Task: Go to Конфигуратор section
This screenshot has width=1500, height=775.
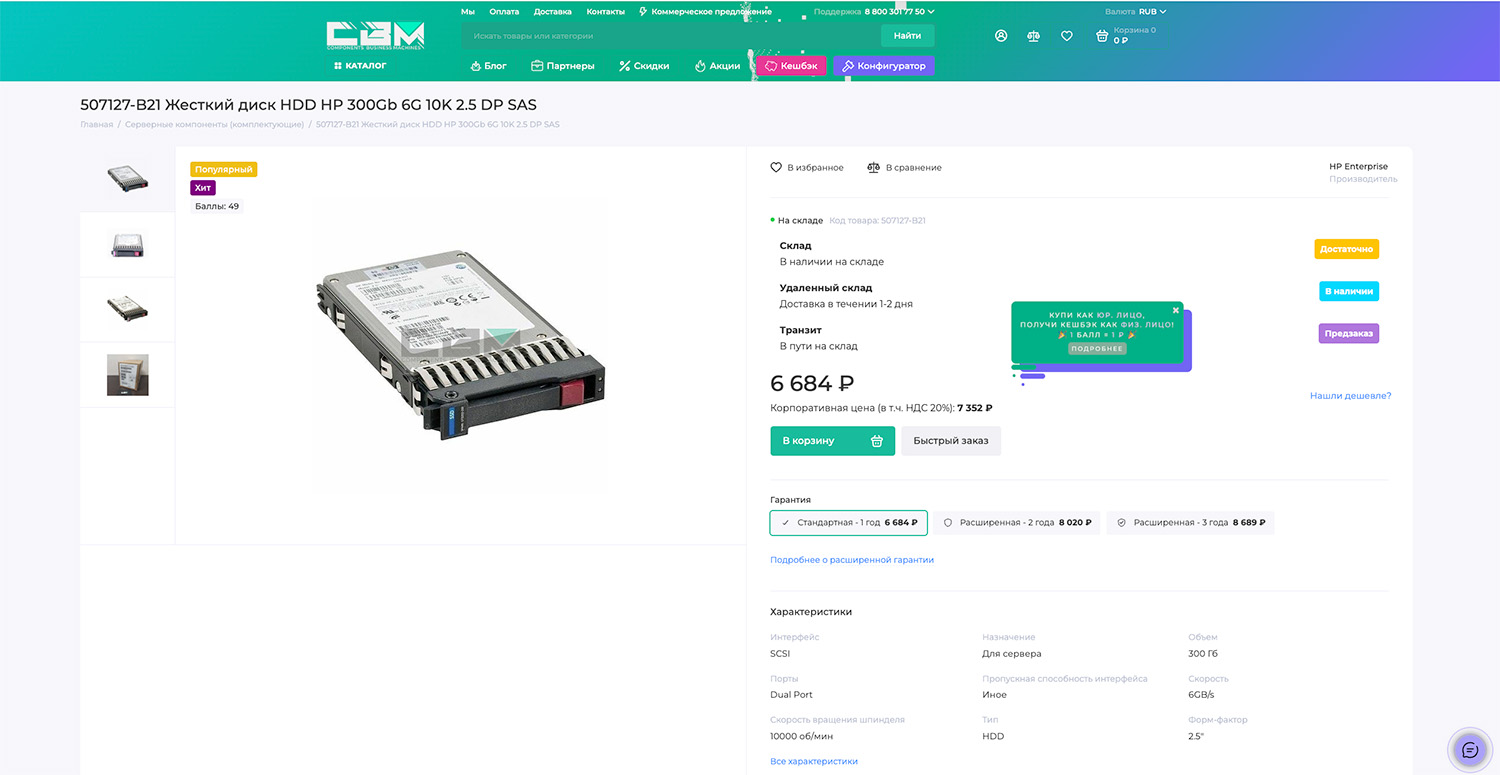Action: click(x=884, y=66)
